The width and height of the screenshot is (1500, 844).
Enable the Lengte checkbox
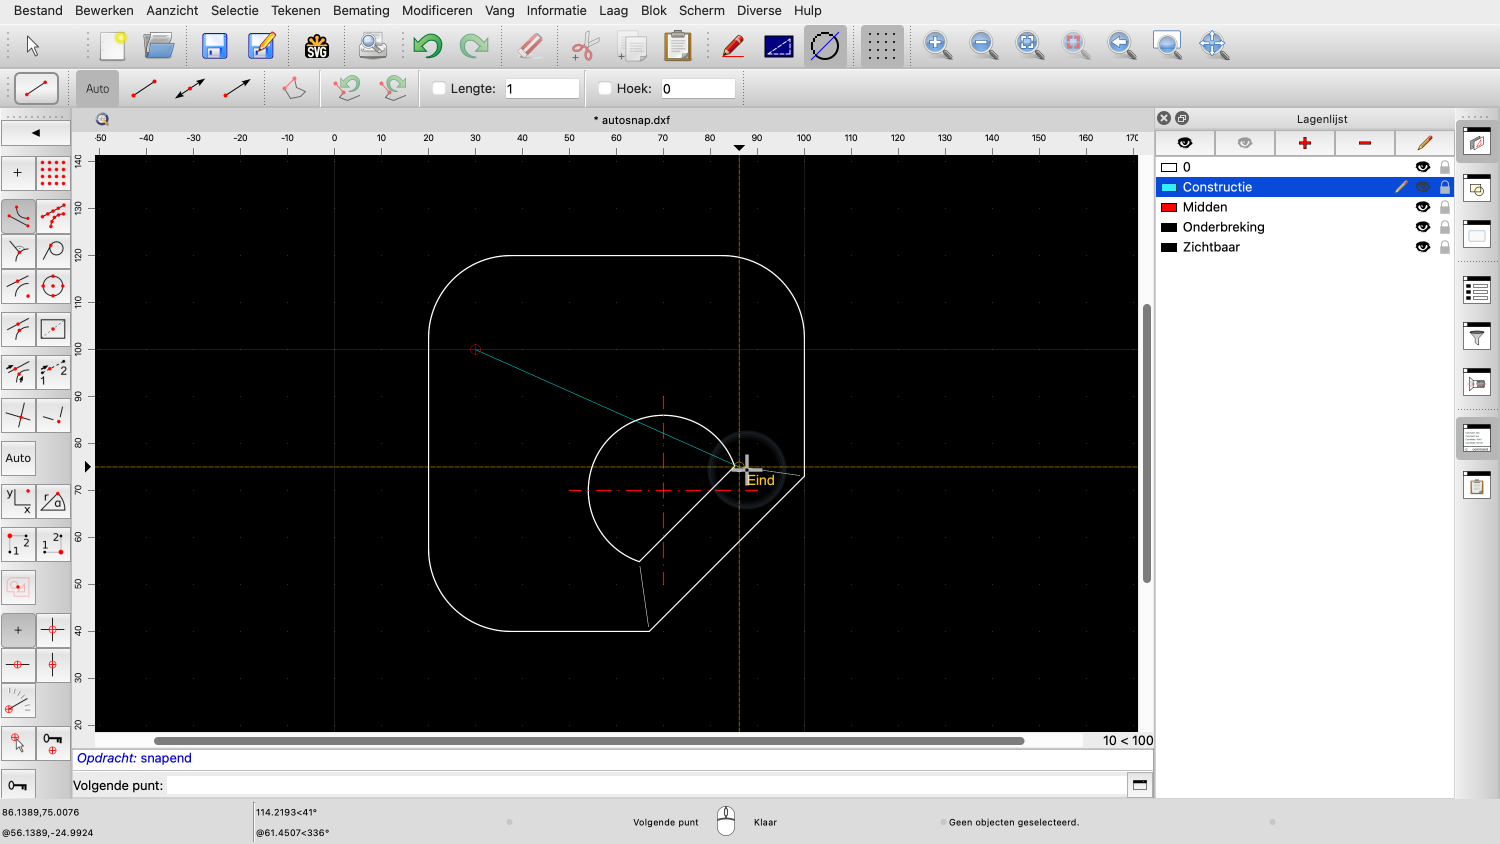click(x=439, y=89)
